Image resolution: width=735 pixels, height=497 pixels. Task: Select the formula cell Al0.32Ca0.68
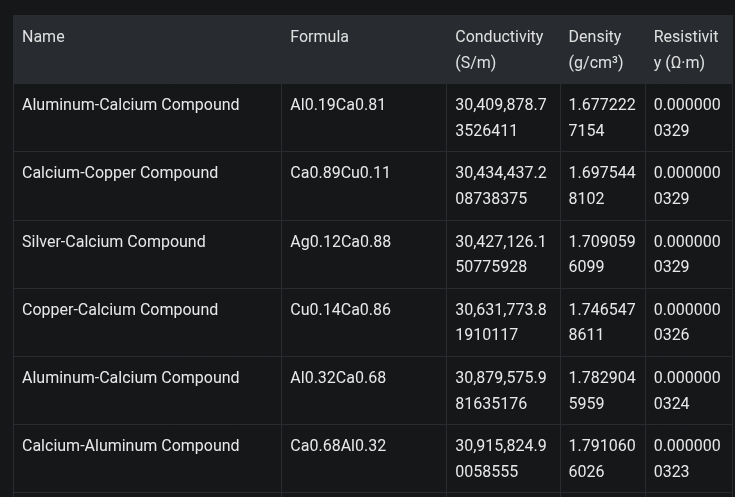coord(337,378)
